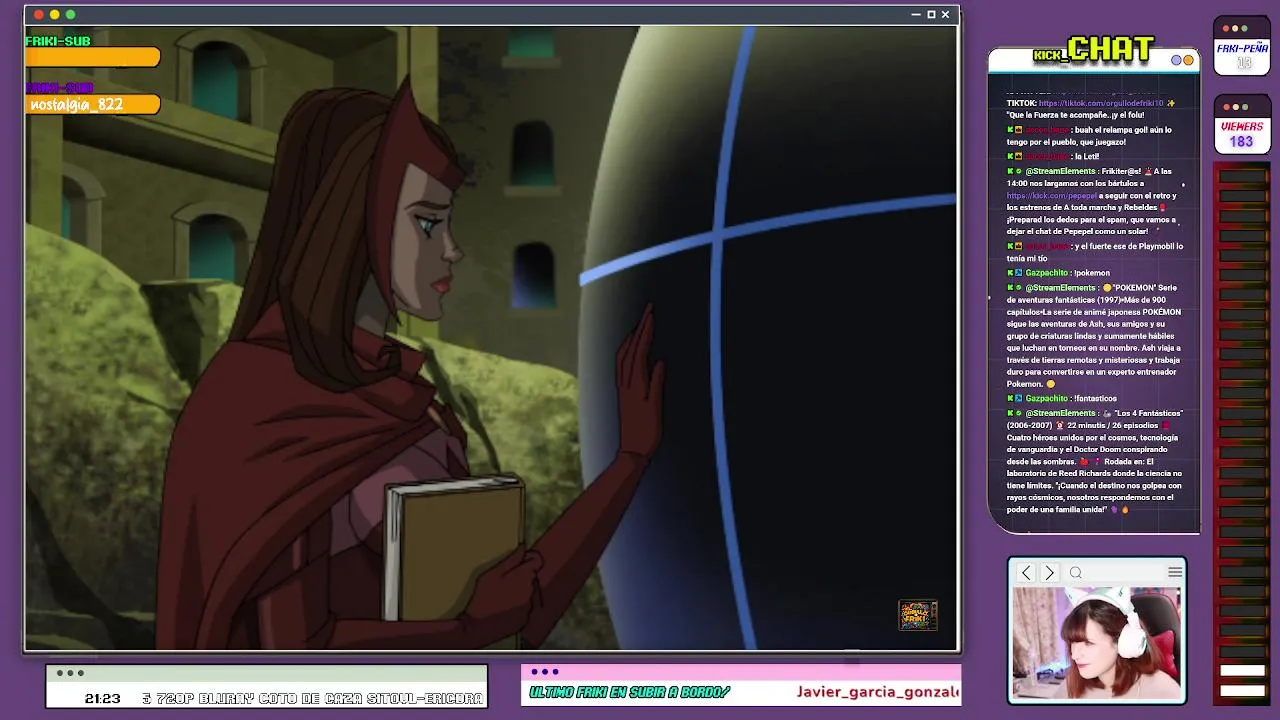Screen dimensions: 1280x720
Task: Select Gazpachito's !pokemon chat message
Action: tap(1059, 273)
